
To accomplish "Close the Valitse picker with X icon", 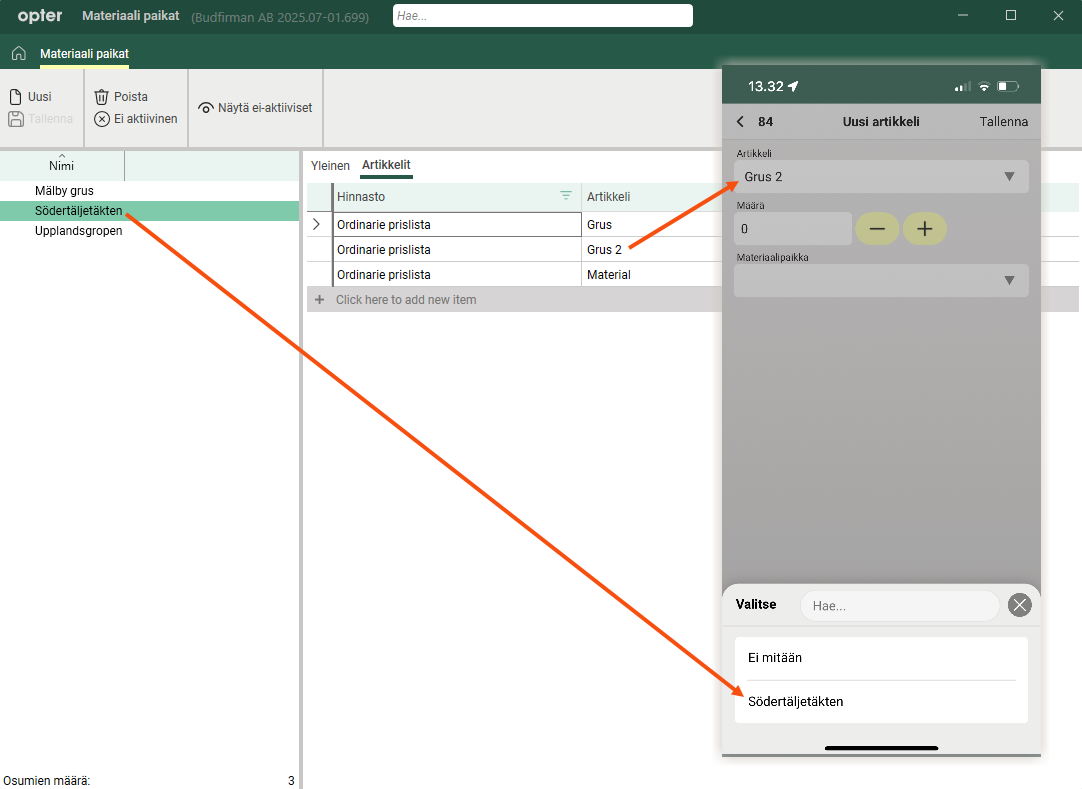I will click(x=1019, y=604).
